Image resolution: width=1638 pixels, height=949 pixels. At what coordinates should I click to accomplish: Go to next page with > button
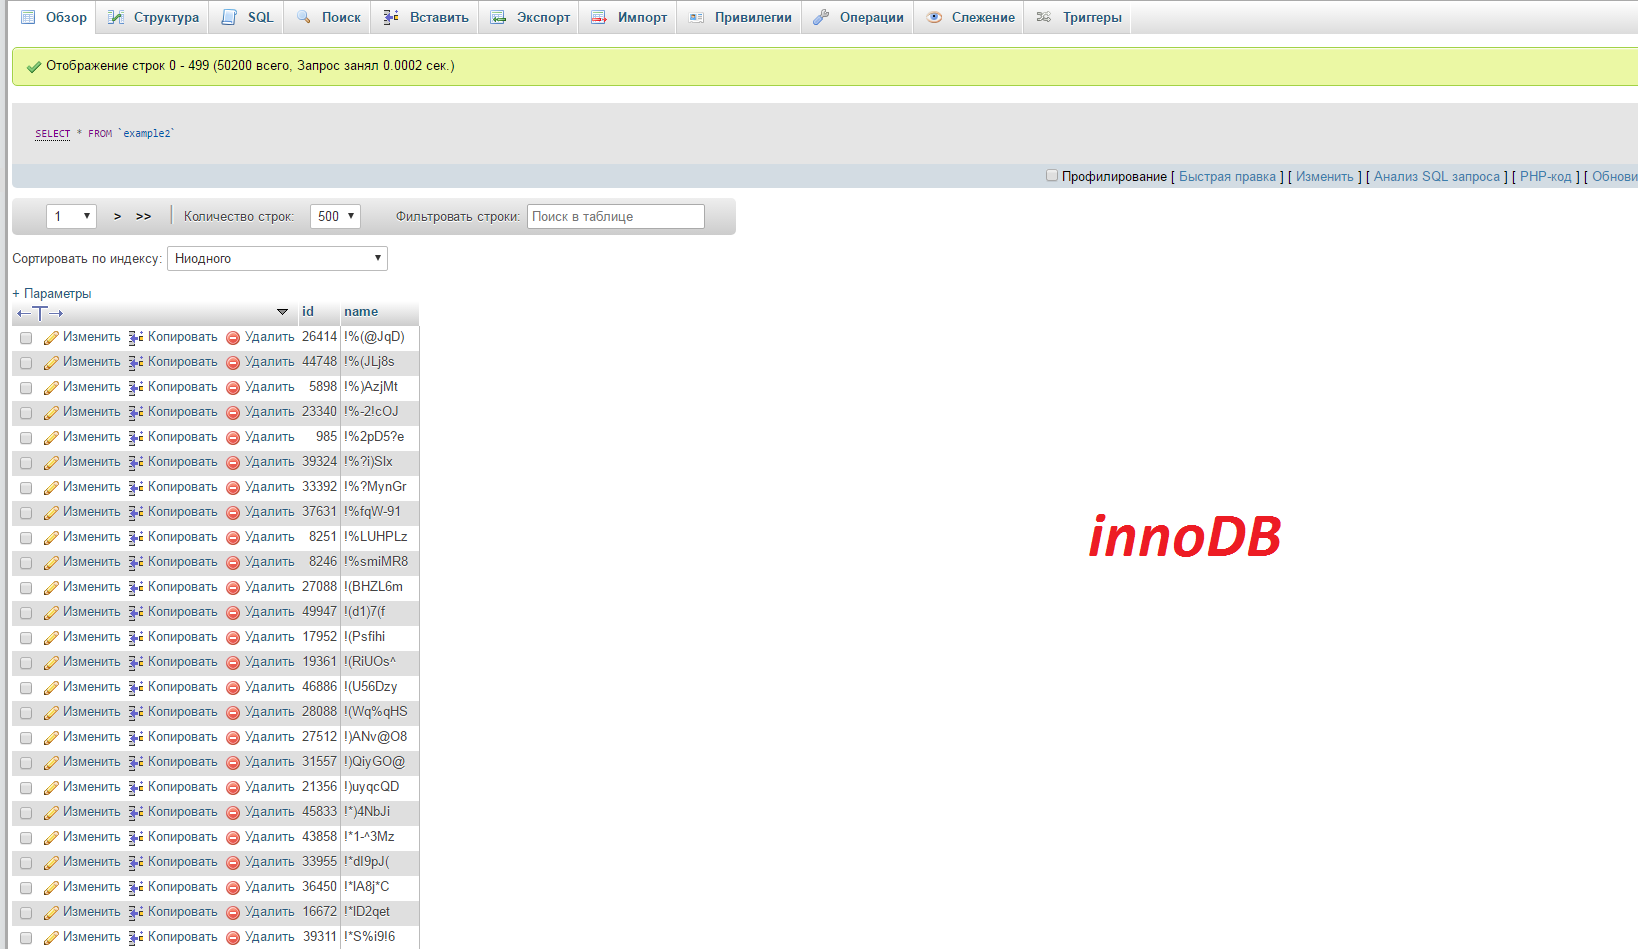[x=117, y=216]
